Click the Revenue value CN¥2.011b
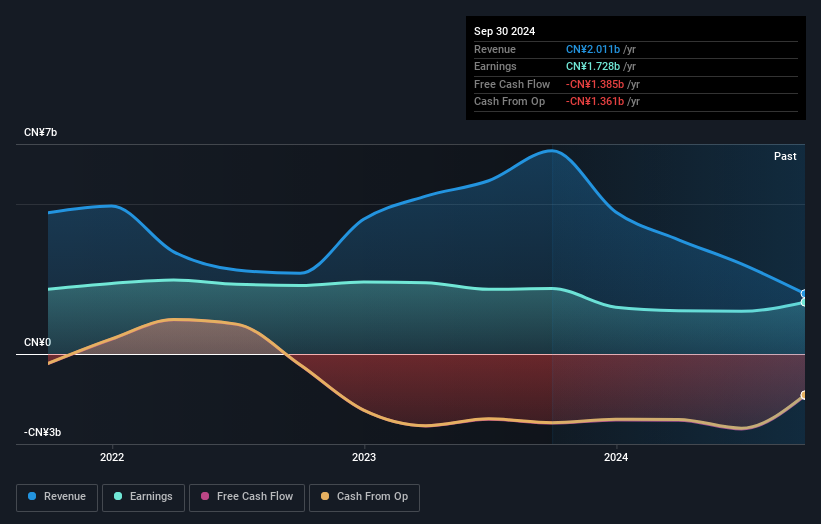This screenshot has width=821, height=524. 593,49
